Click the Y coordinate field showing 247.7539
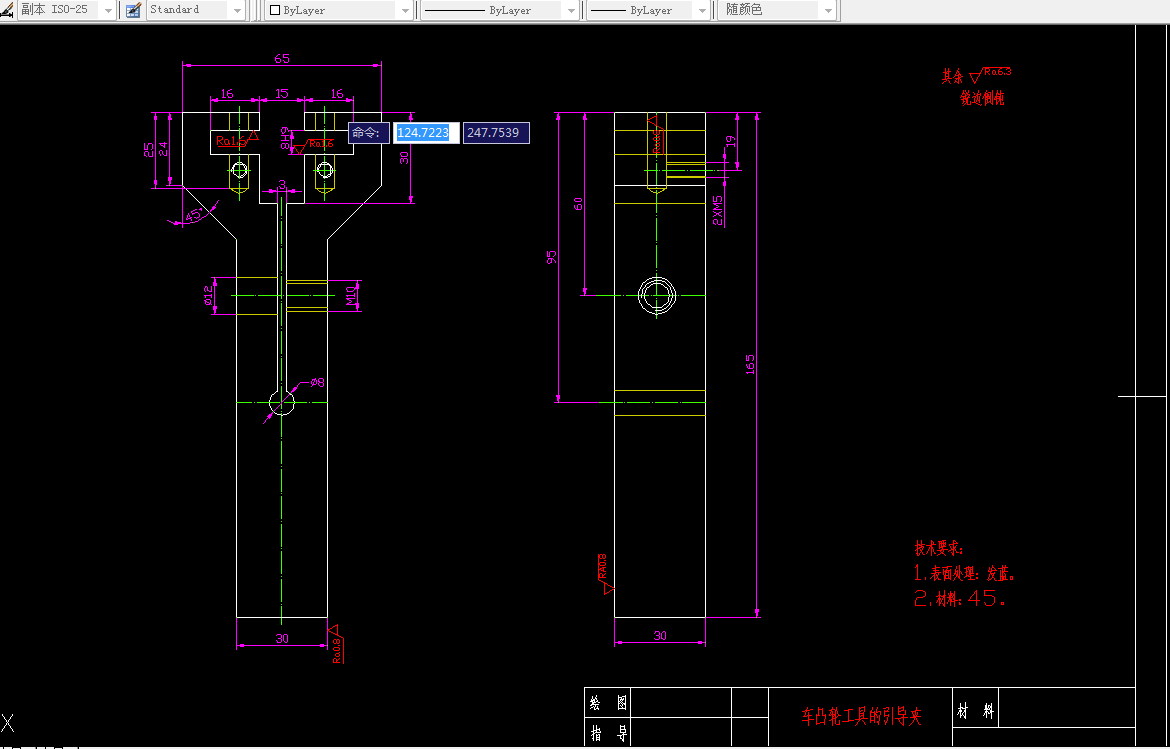Screen dimensions: 1170x749 pos(496,133)
